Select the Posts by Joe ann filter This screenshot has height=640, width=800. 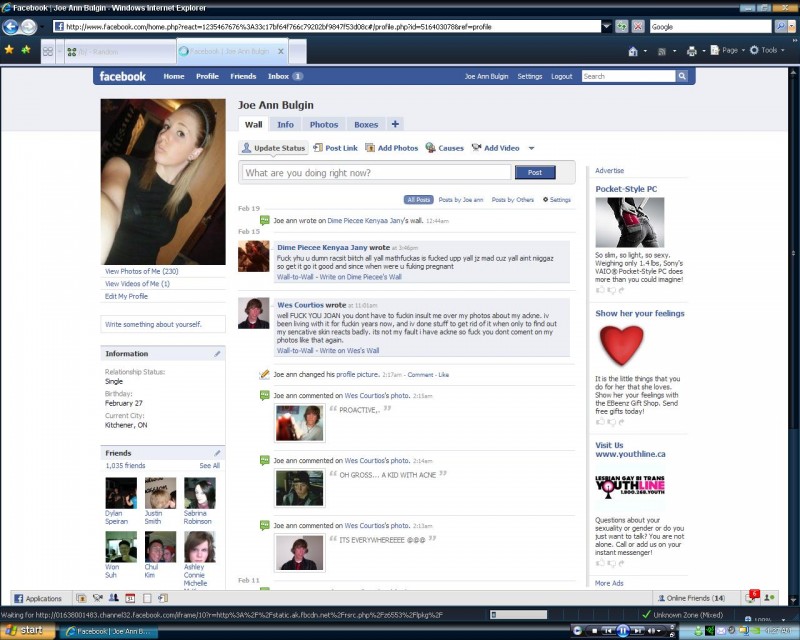pos(461,200)
